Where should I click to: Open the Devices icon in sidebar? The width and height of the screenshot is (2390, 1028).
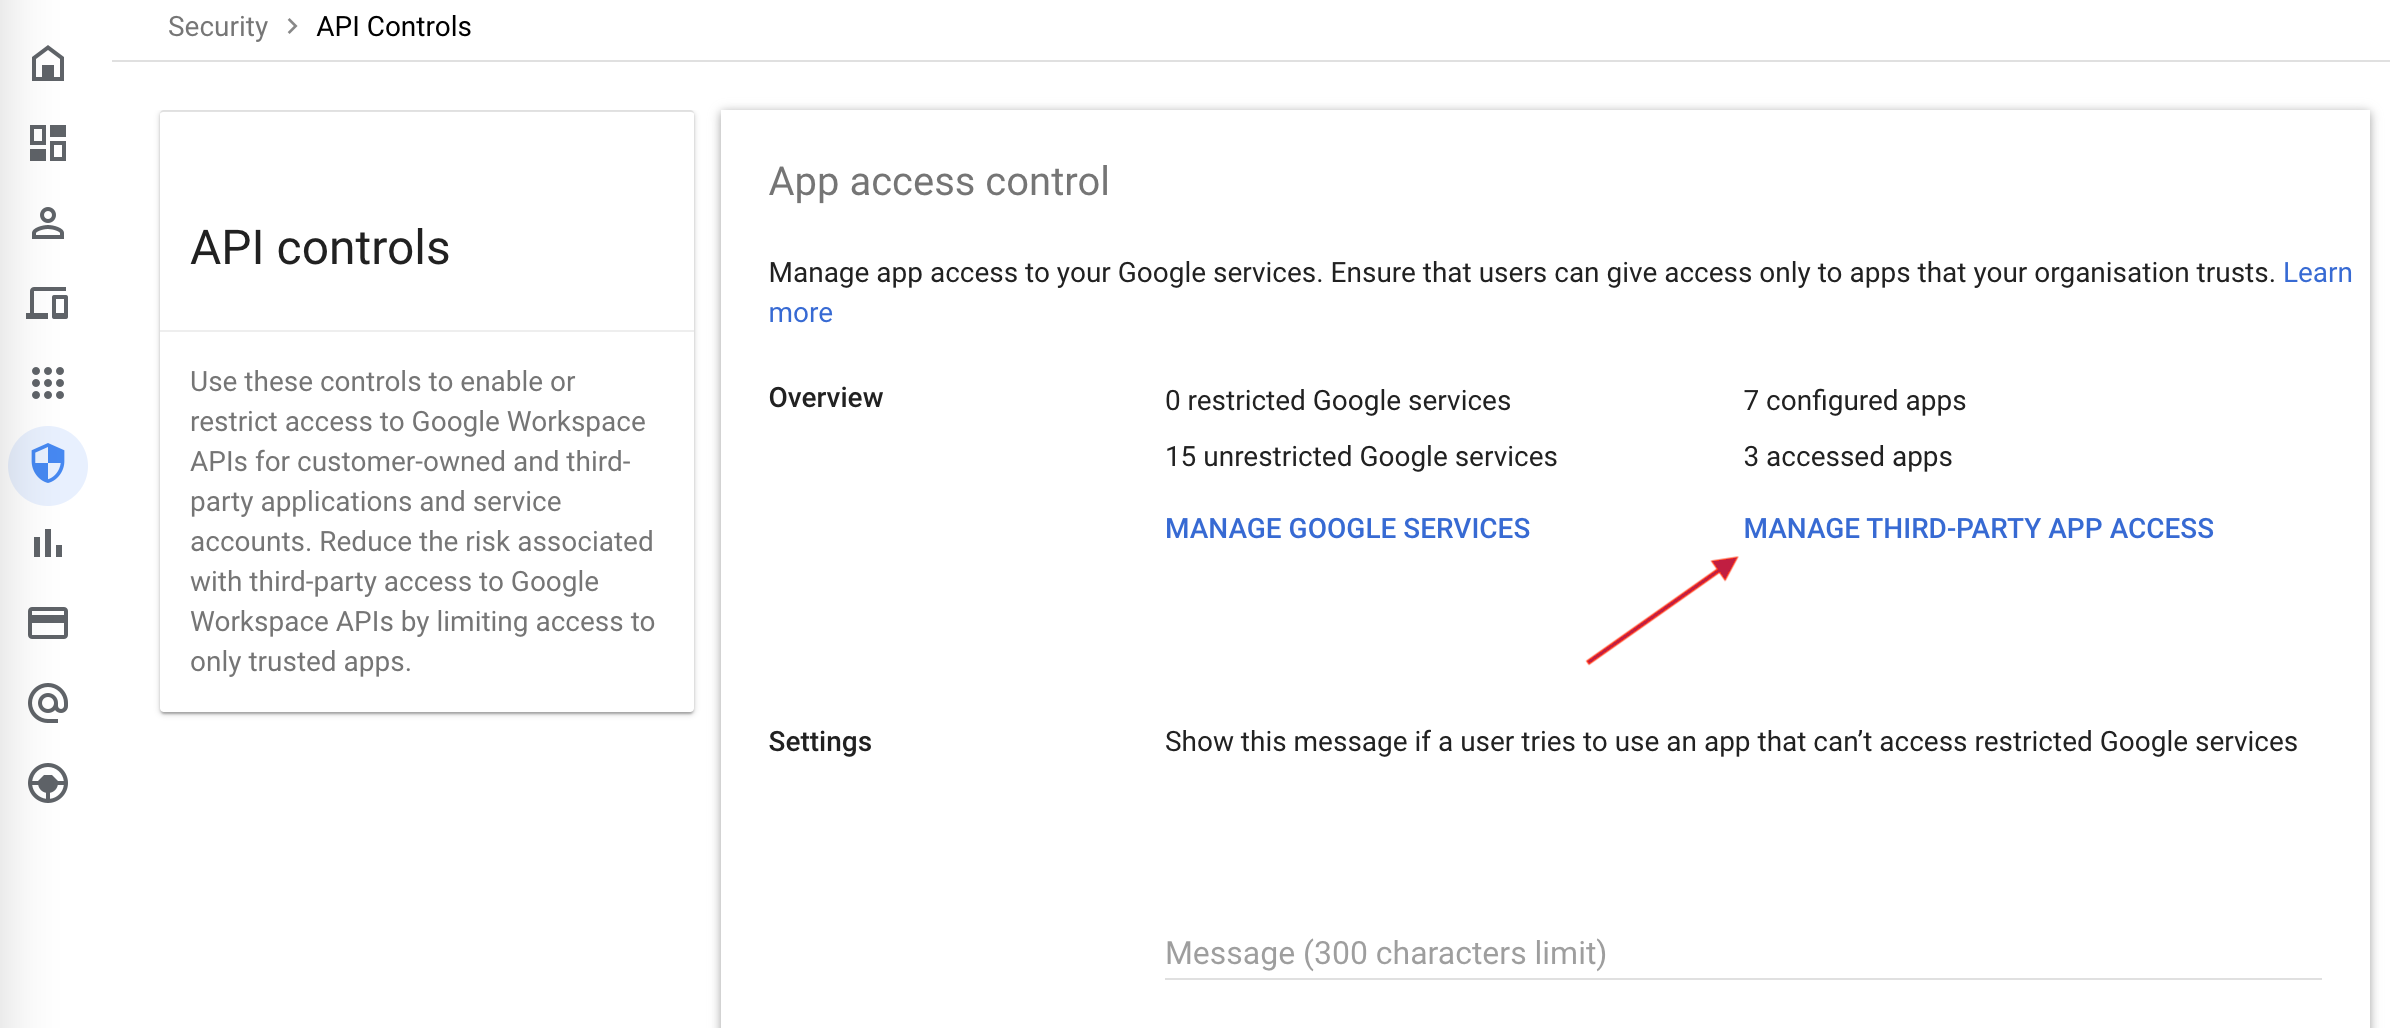tap(48, 303)
